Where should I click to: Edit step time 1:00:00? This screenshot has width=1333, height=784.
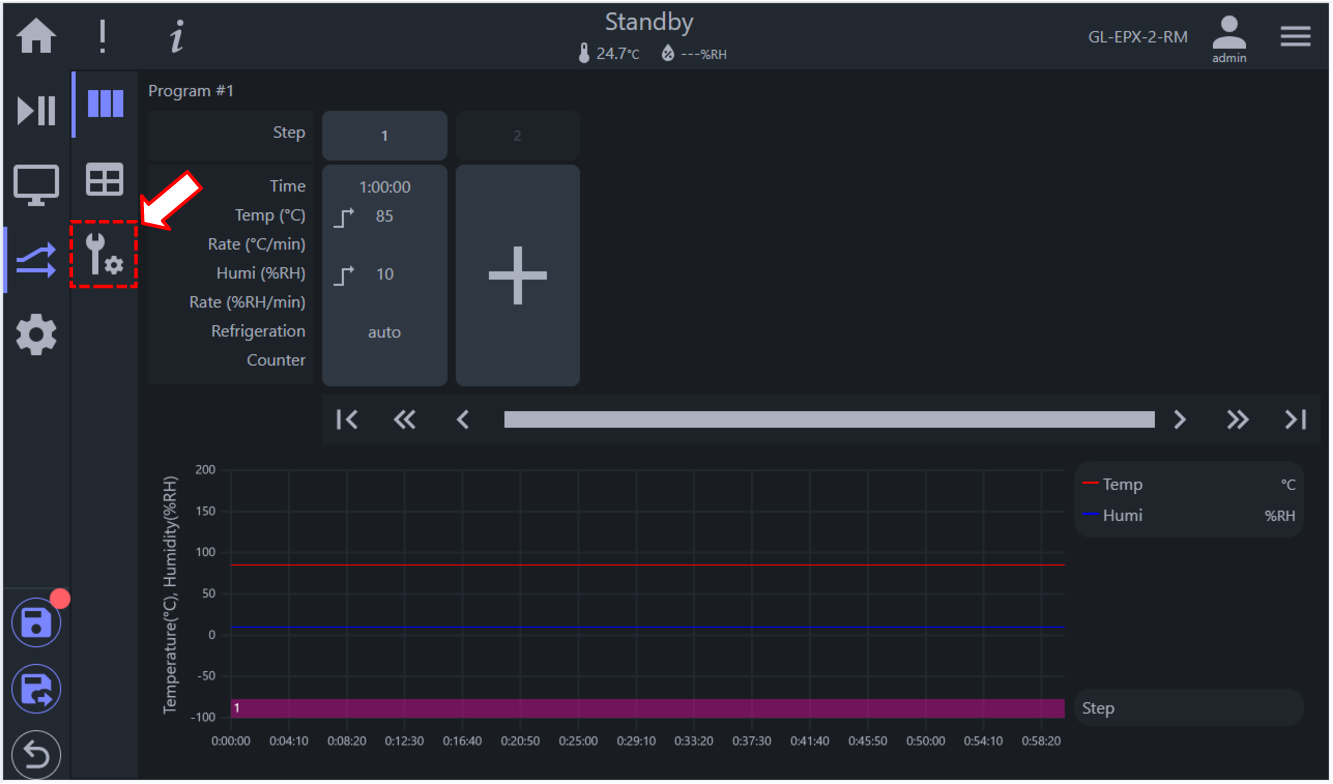tap(384, 187)
